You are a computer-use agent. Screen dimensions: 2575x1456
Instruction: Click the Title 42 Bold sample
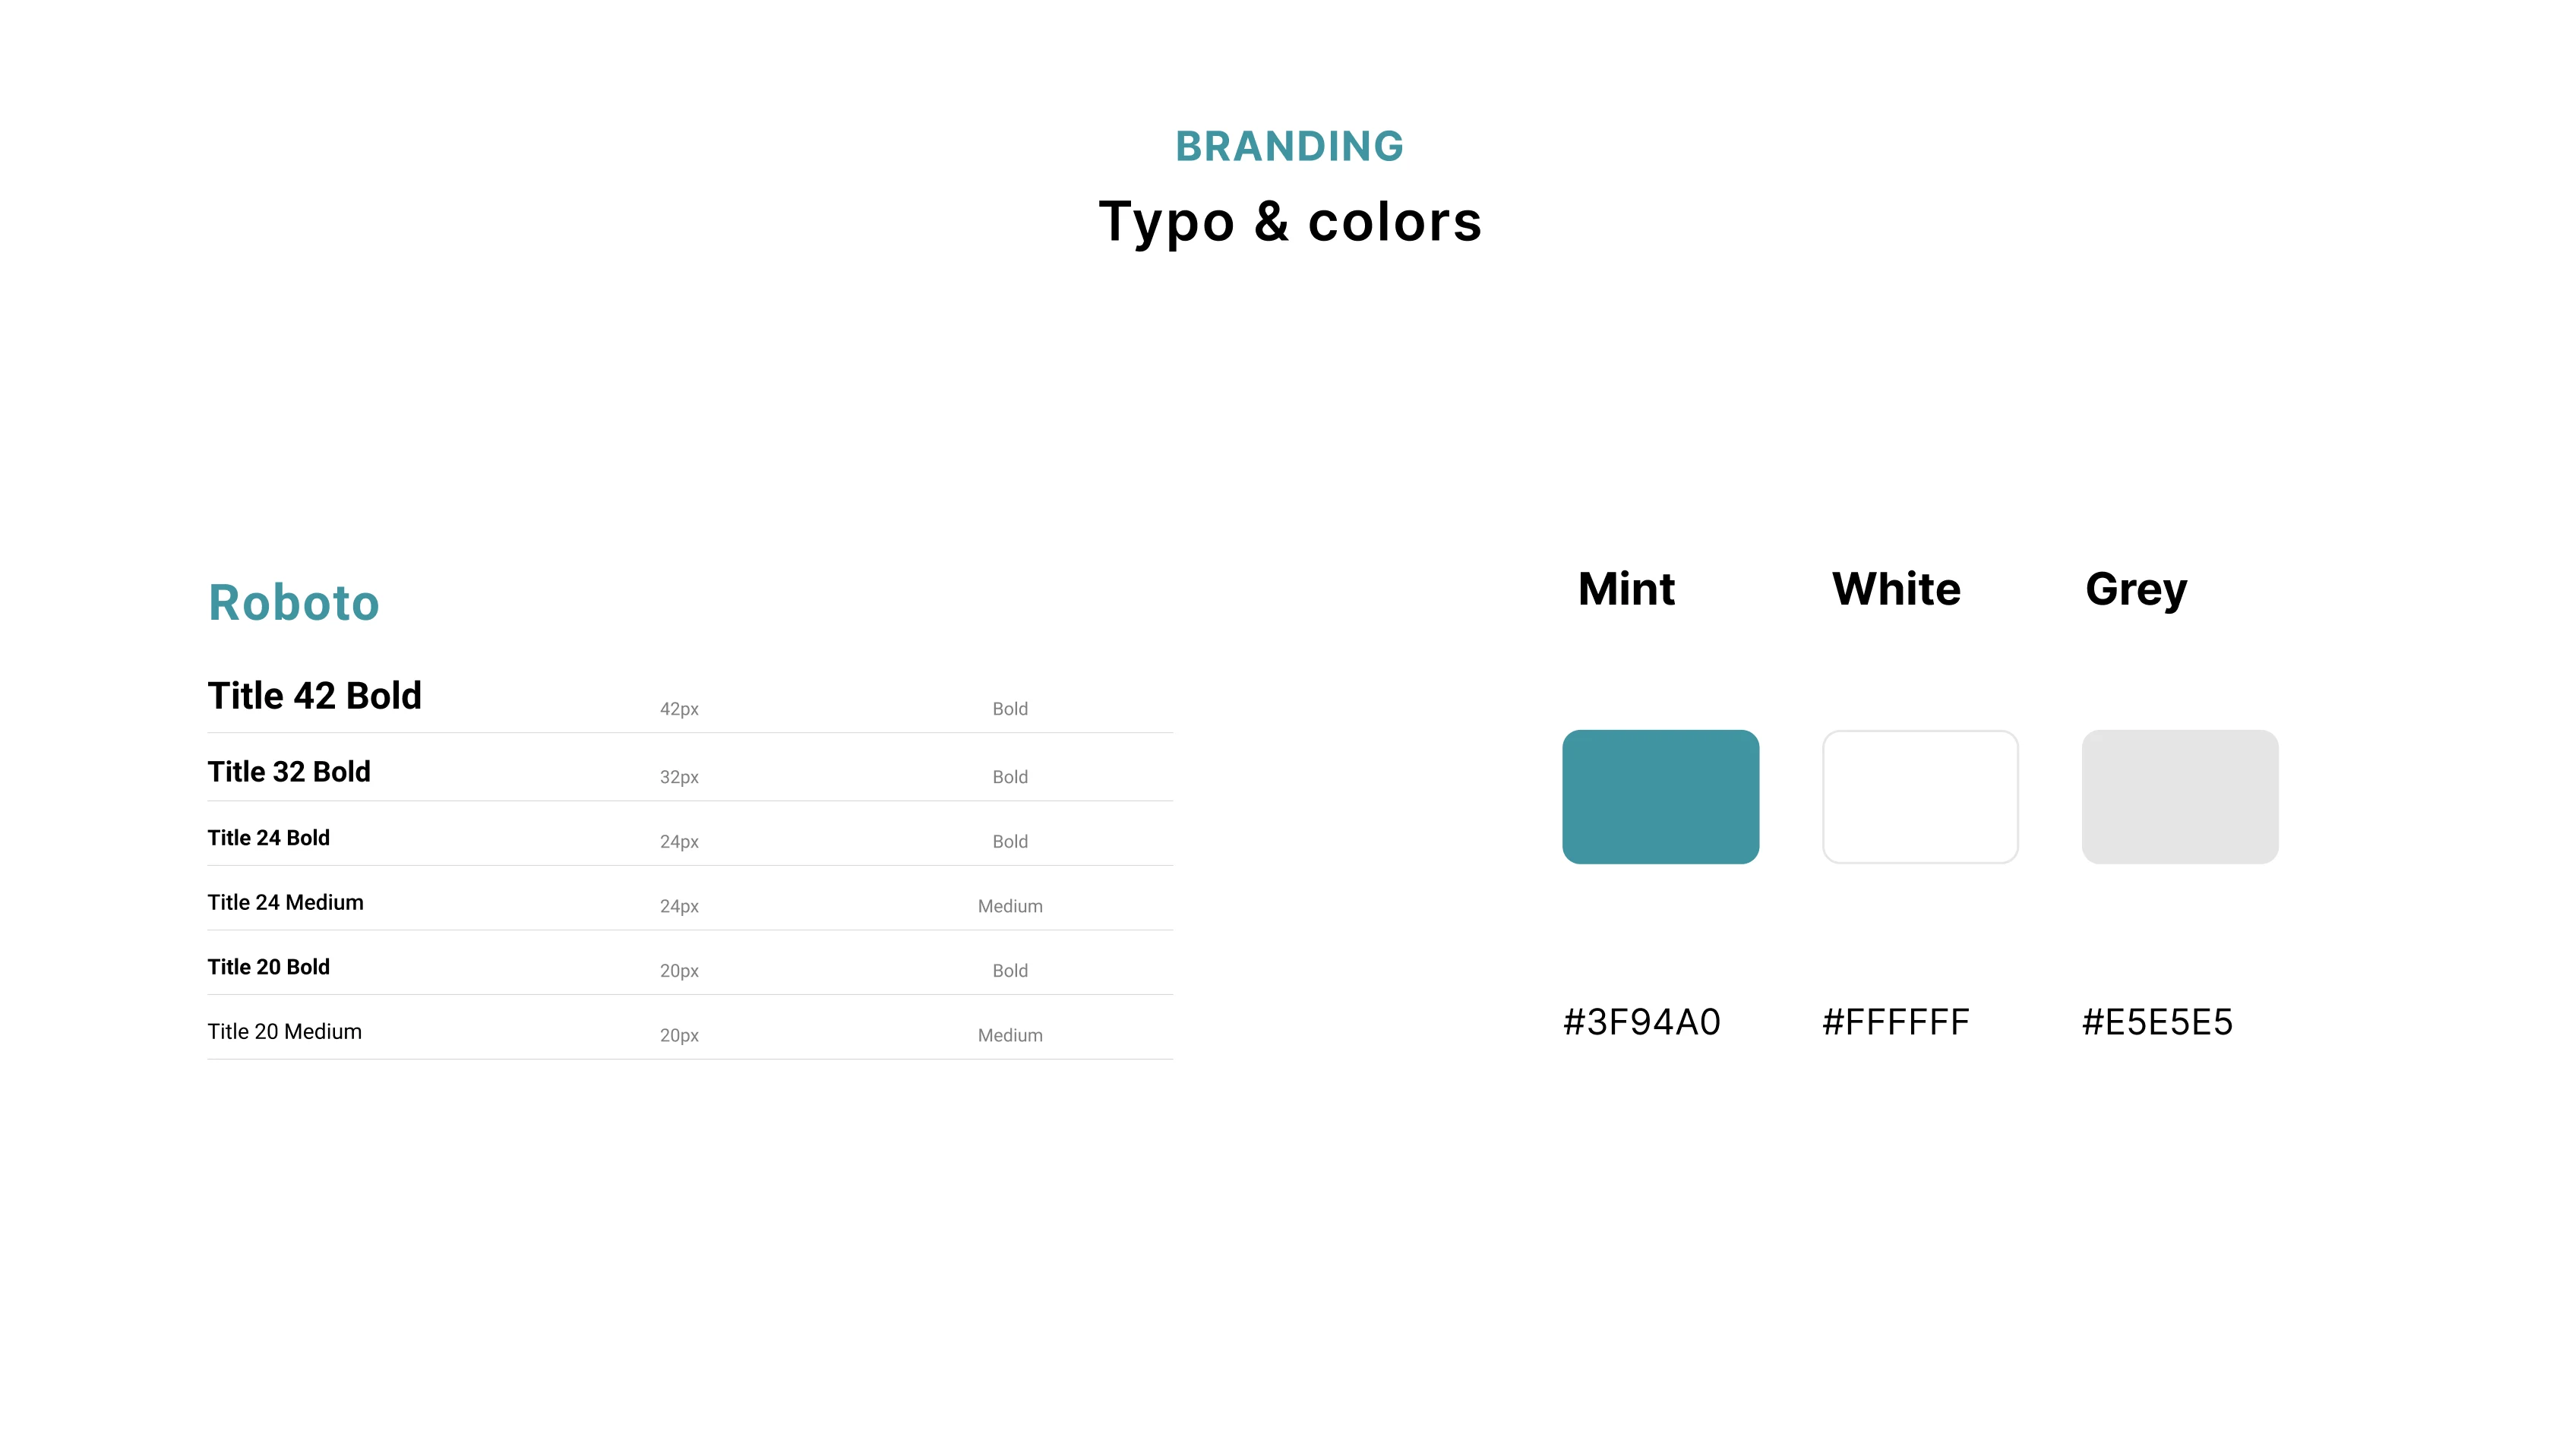[315, 695]
